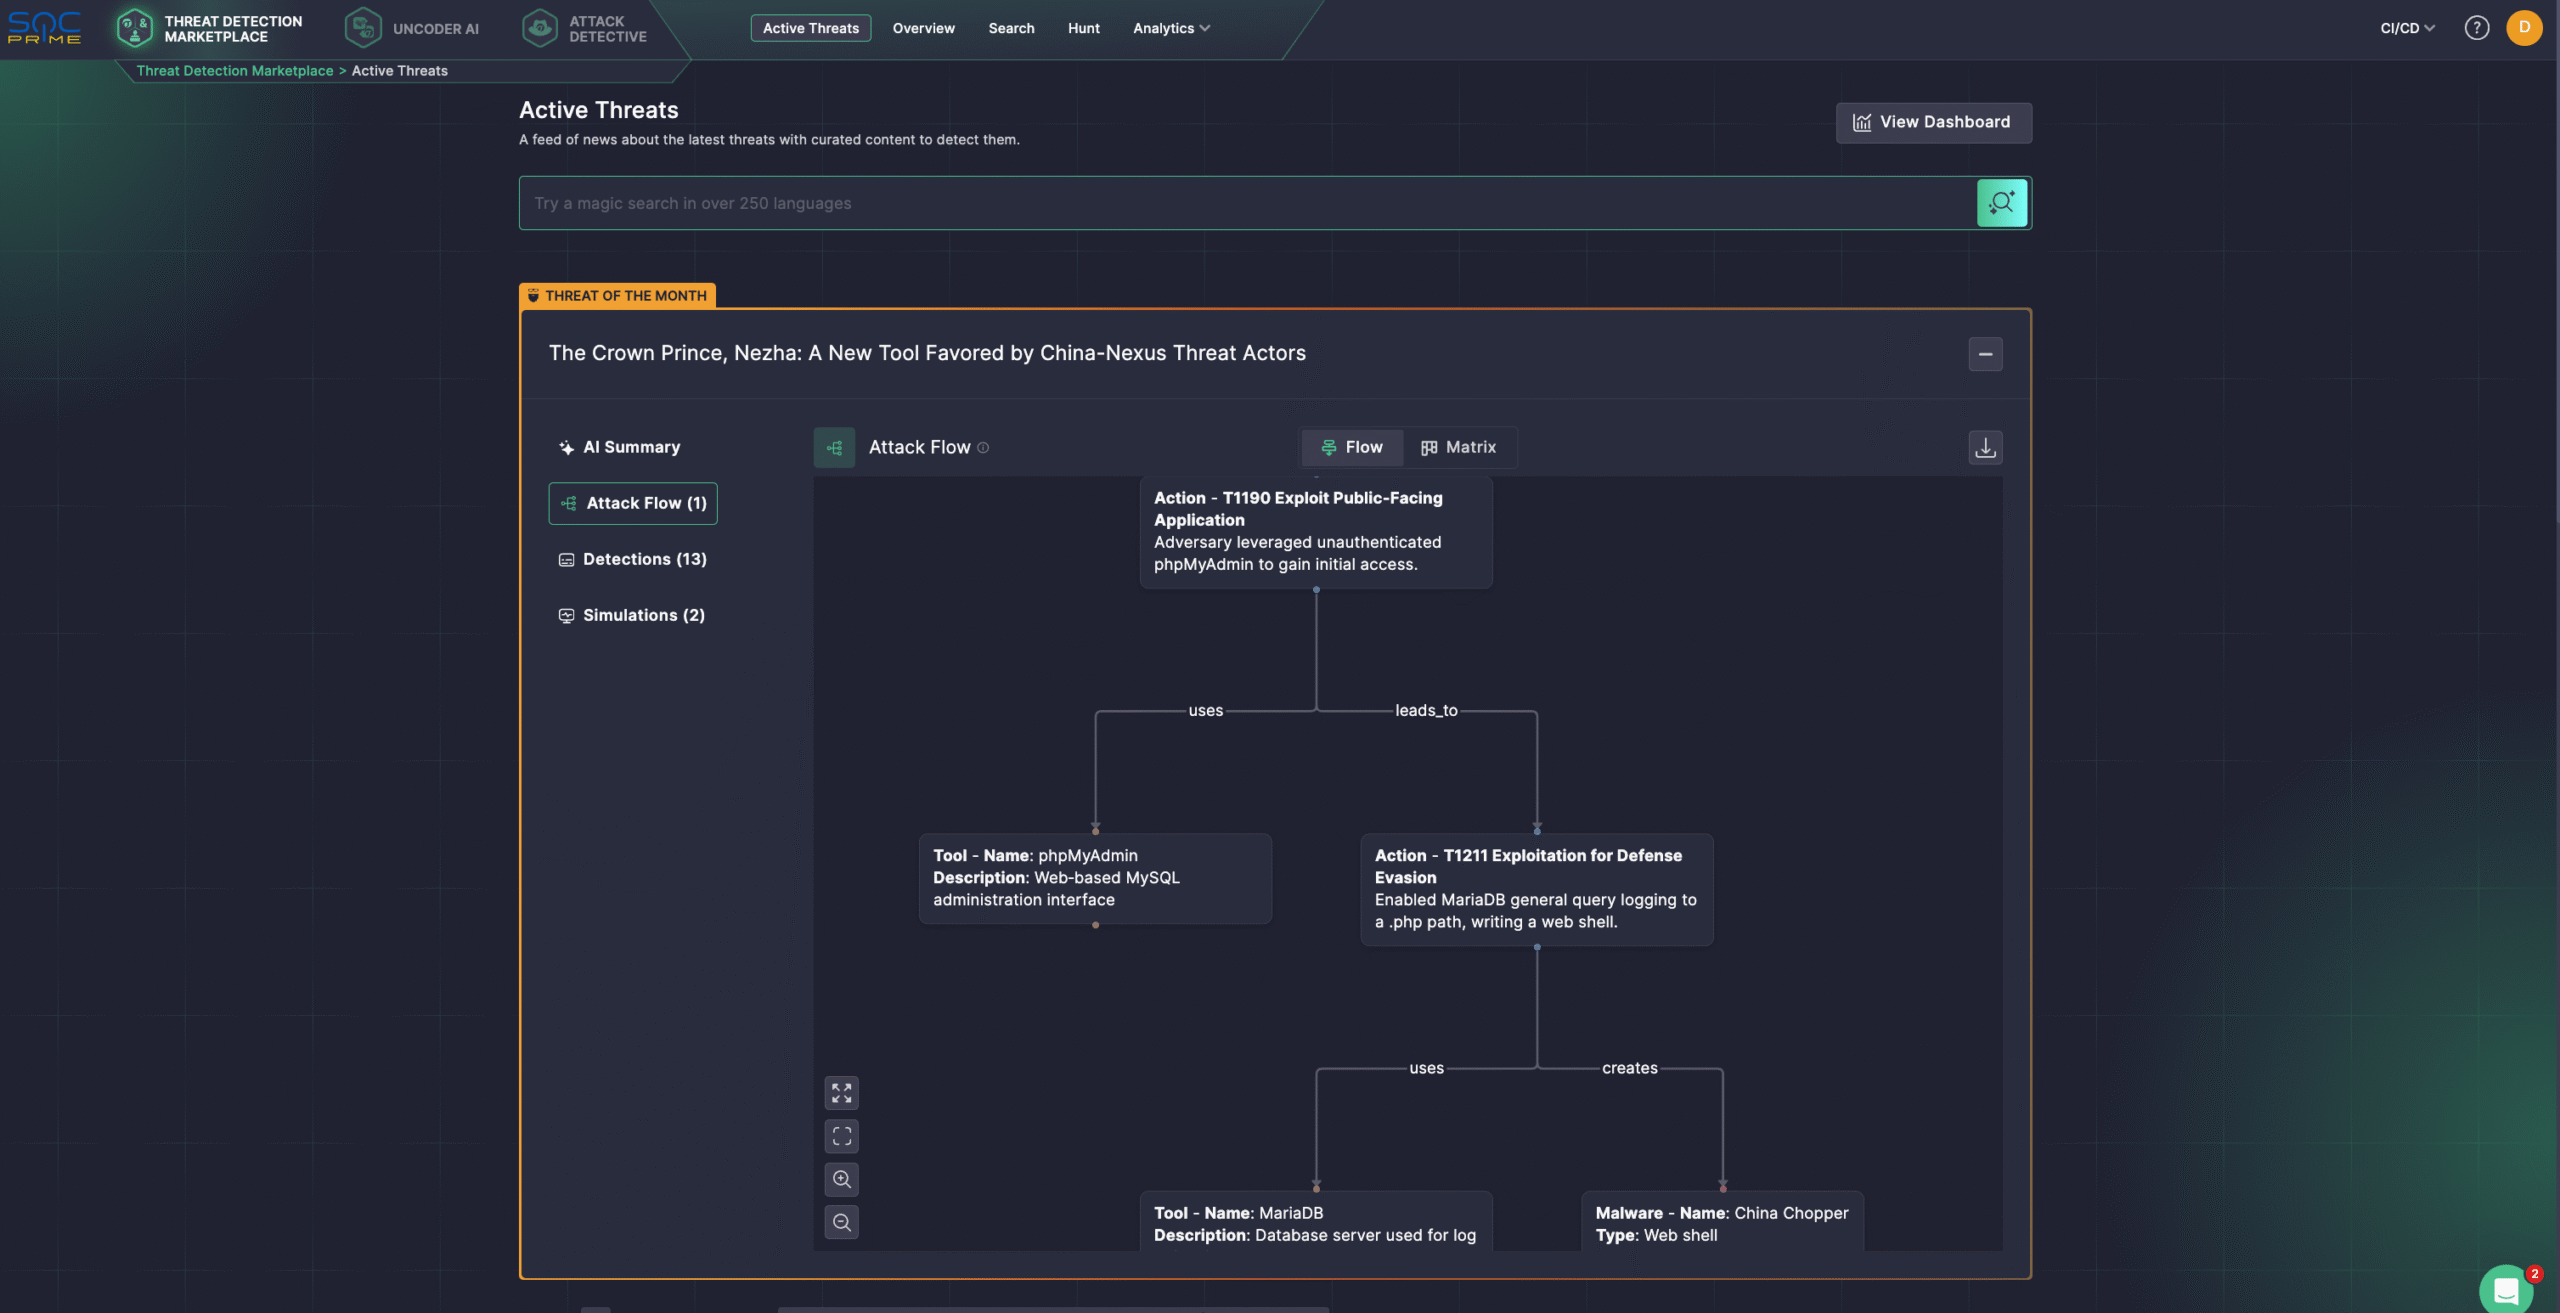The image size is (2560, 1313).
Task: Click the magic search icon button
Action: 2001,203
